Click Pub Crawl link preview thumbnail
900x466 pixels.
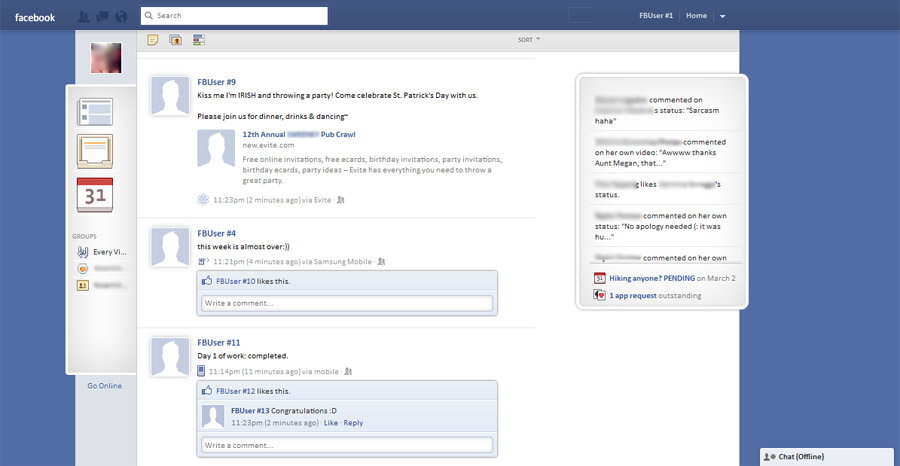[x=216, y=148]
